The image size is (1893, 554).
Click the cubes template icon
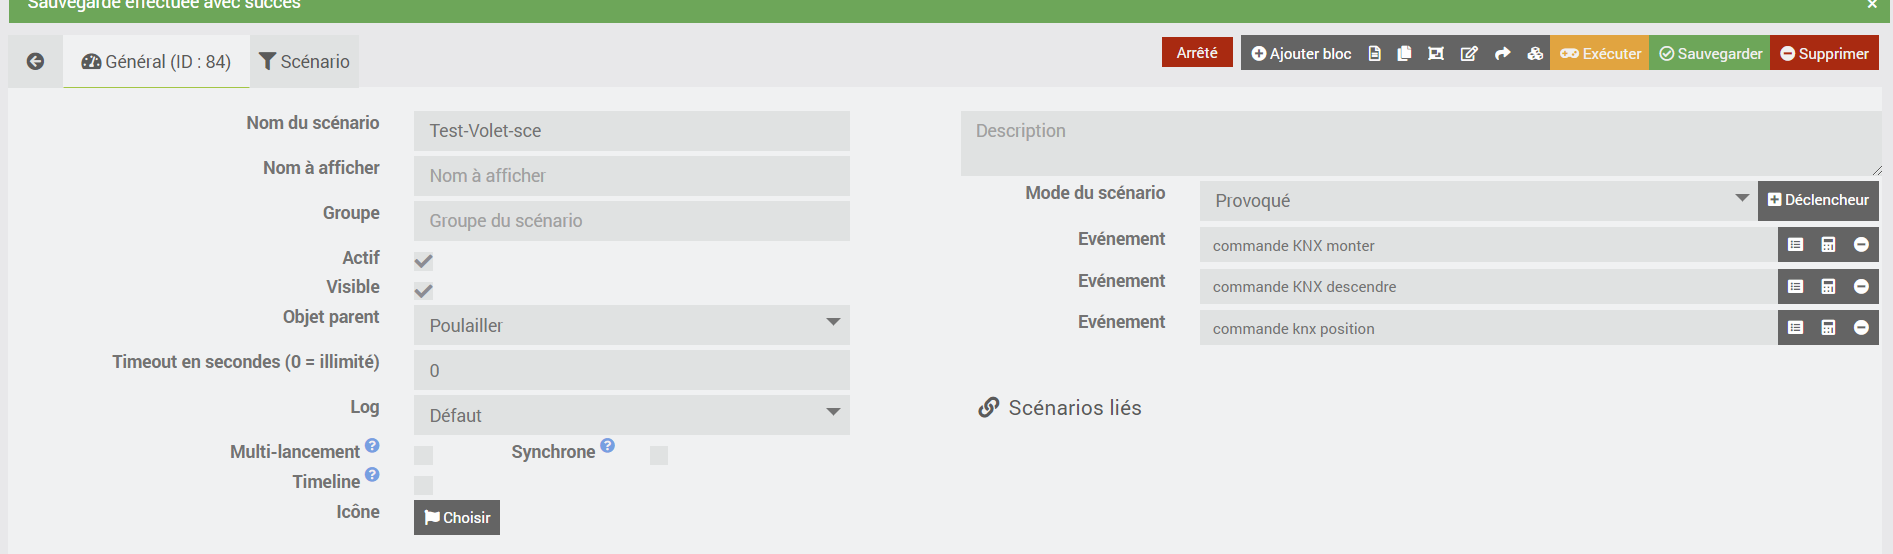coord(1535,54)
